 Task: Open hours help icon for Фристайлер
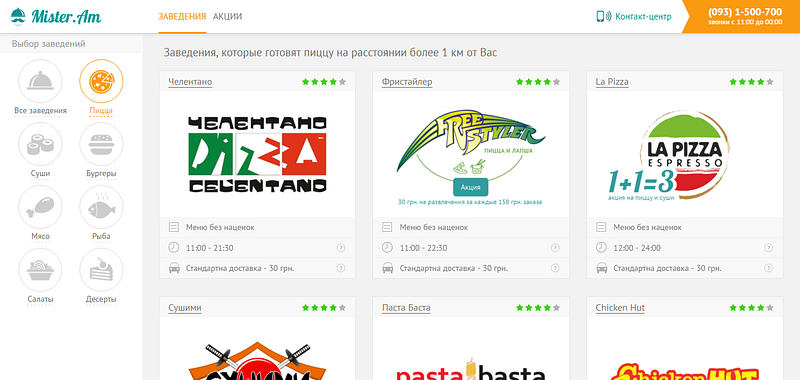point(555,248)
